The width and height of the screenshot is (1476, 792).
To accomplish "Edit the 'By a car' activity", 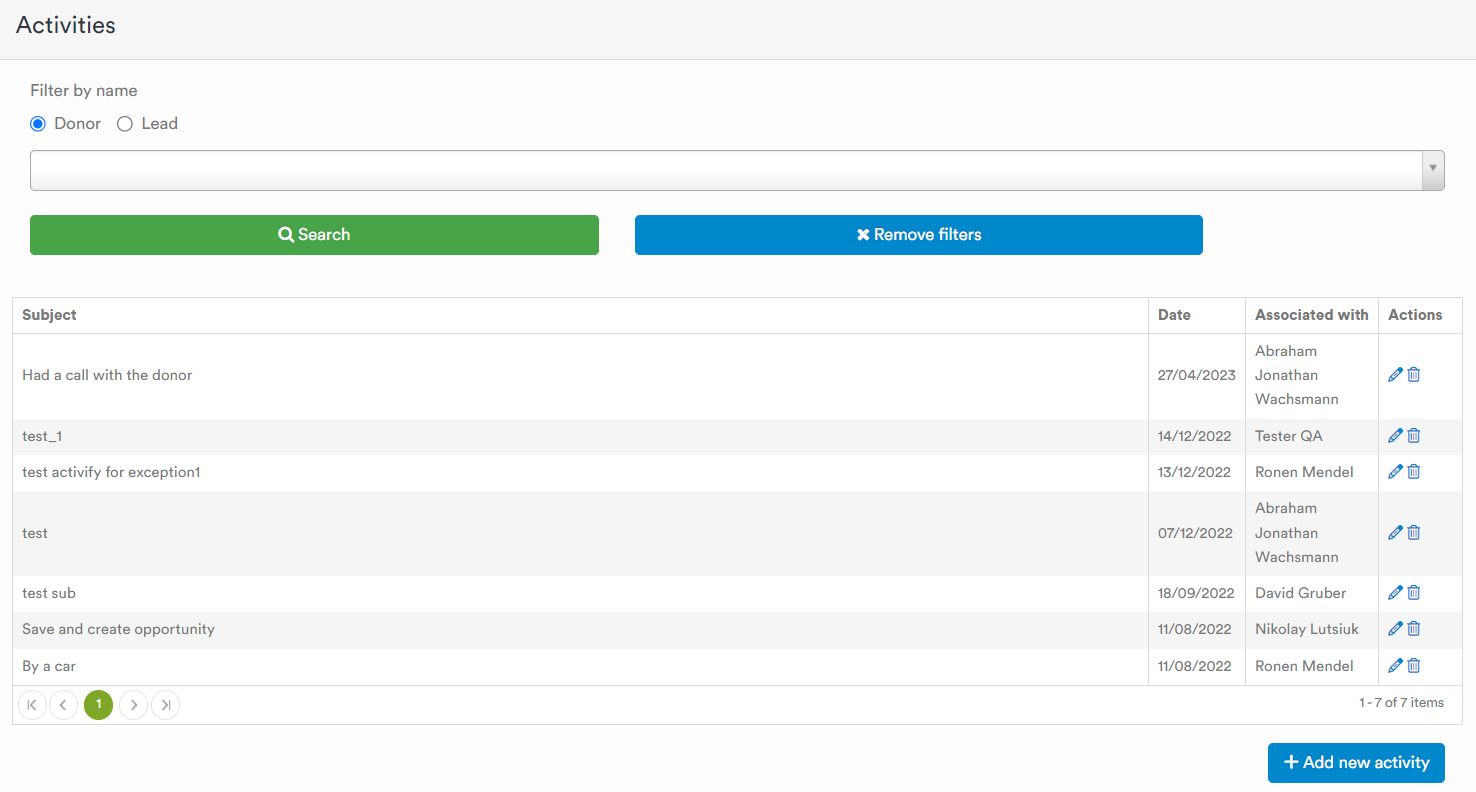I will tap(1396, 666).
